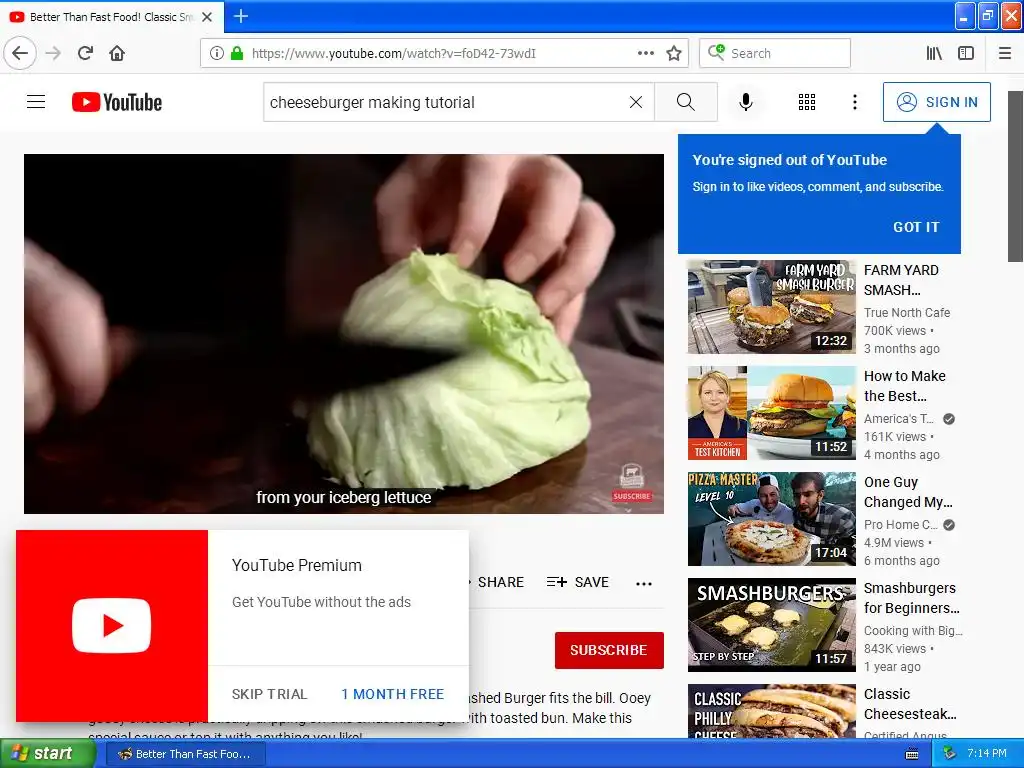
Task: Open more actions ellipsis under video
Action: point(644,583)
